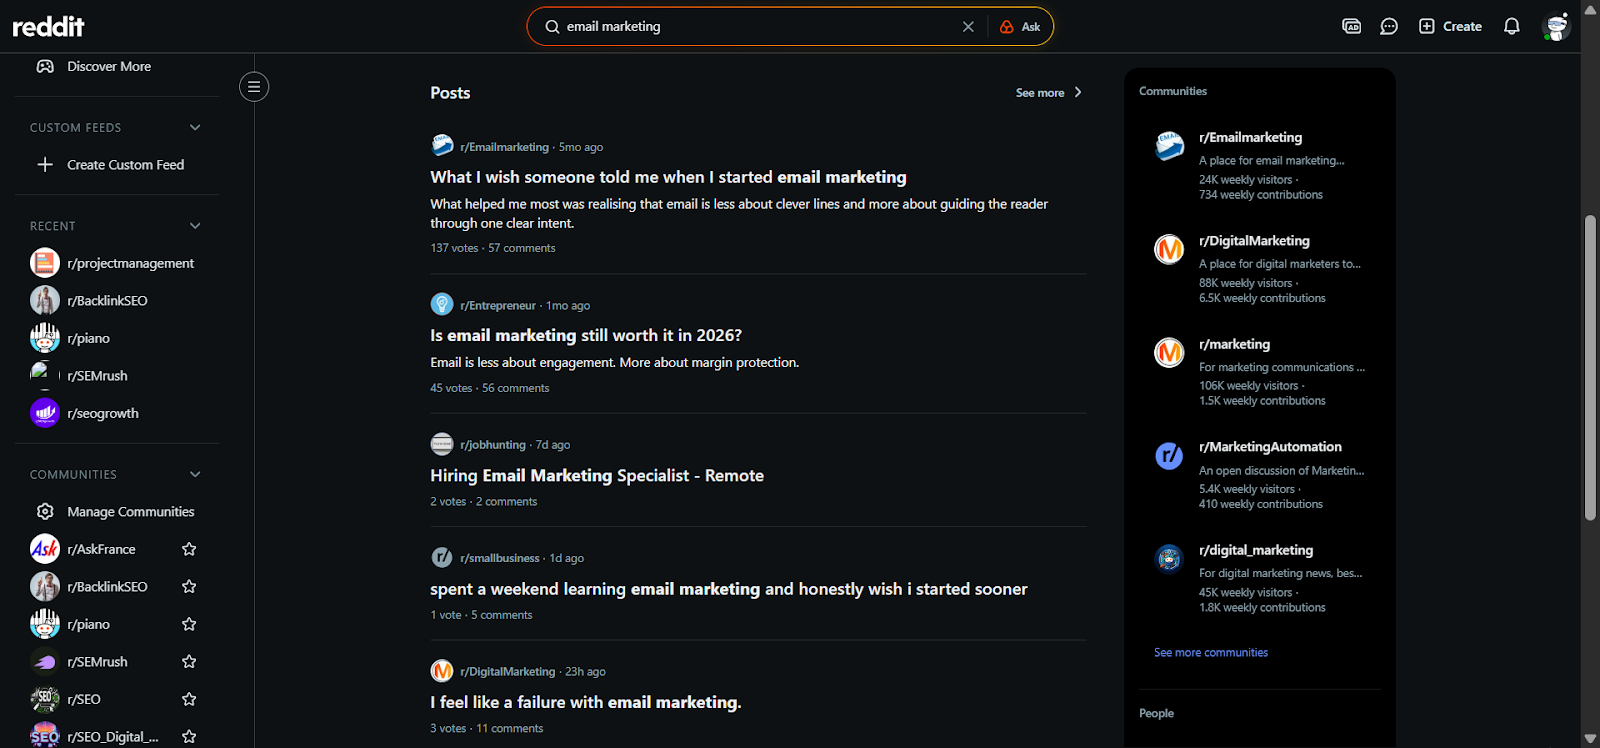Open the Manage Communities gear icon
Image resolution: width=1600 pixels, height=748 pixels.
(44, 511)
